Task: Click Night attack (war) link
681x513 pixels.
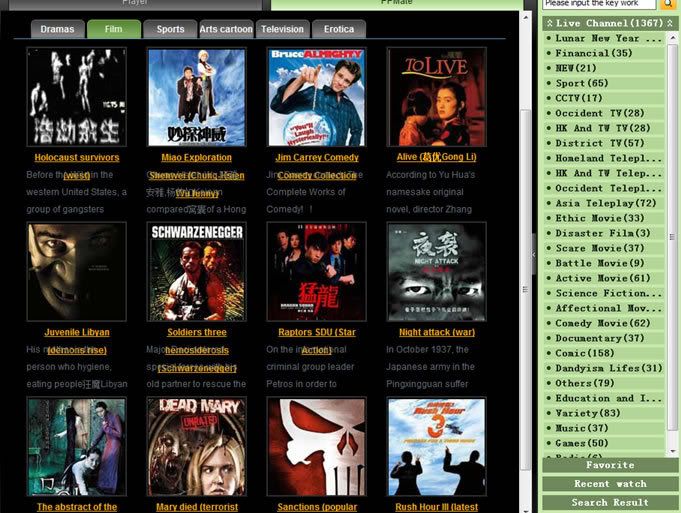Action: [x=437, y=332]
